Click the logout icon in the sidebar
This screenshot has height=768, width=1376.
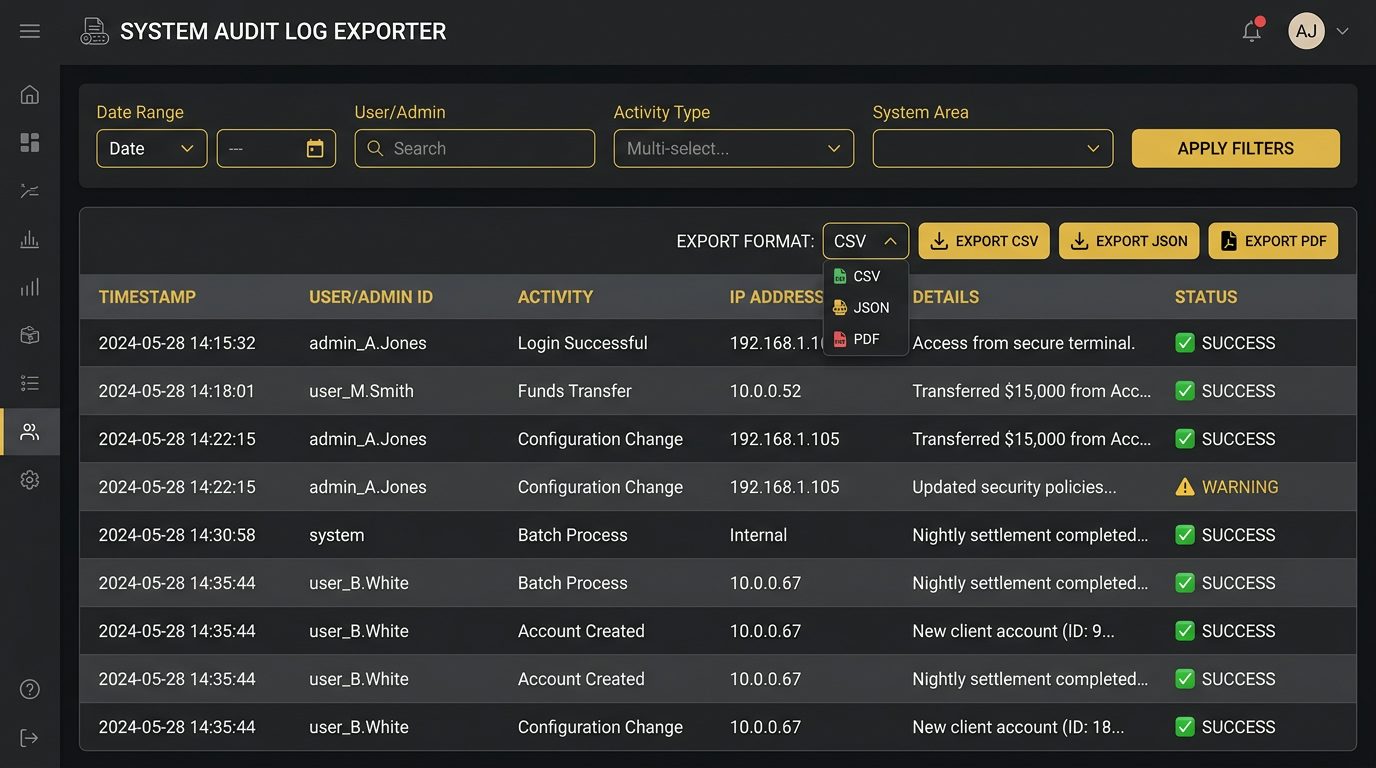pos(30,738)
